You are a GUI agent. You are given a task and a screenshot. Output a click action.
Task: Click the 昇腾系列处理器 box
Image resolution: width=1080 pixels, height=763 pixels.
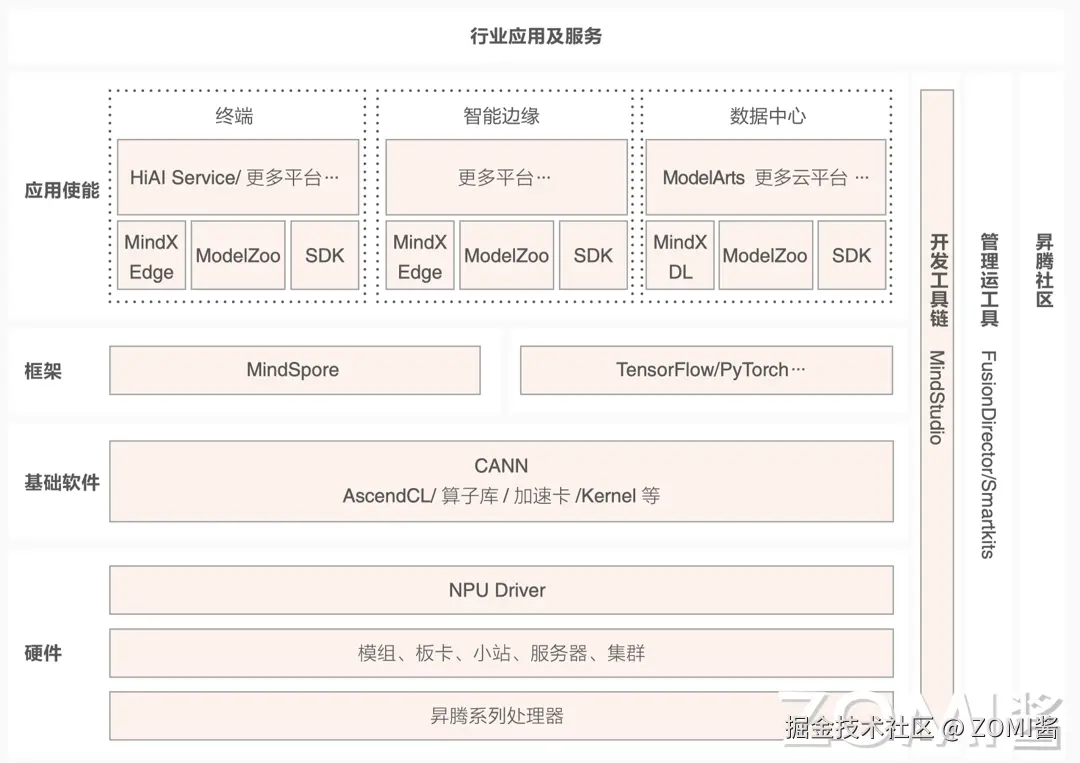pyautogui.click(x=501, y=716)
